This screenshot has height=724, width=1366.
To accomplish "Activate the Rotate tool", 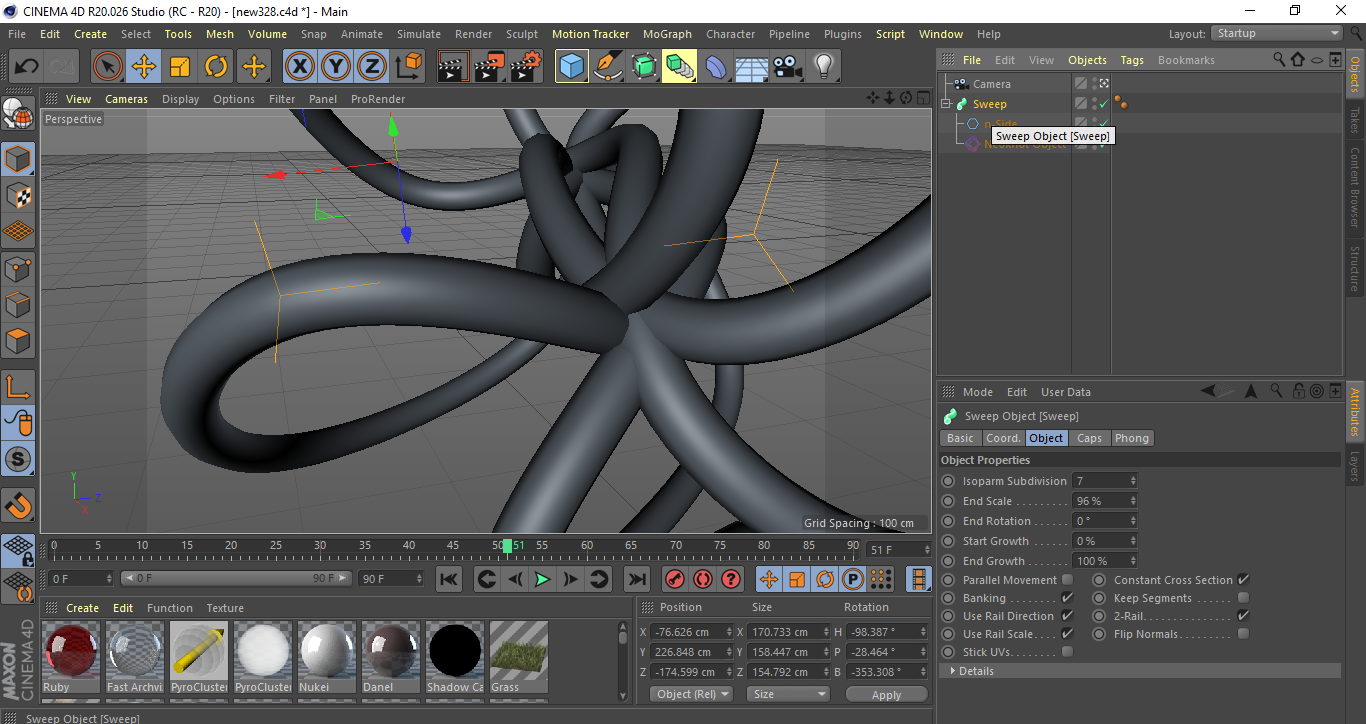I will pos(216,67).
